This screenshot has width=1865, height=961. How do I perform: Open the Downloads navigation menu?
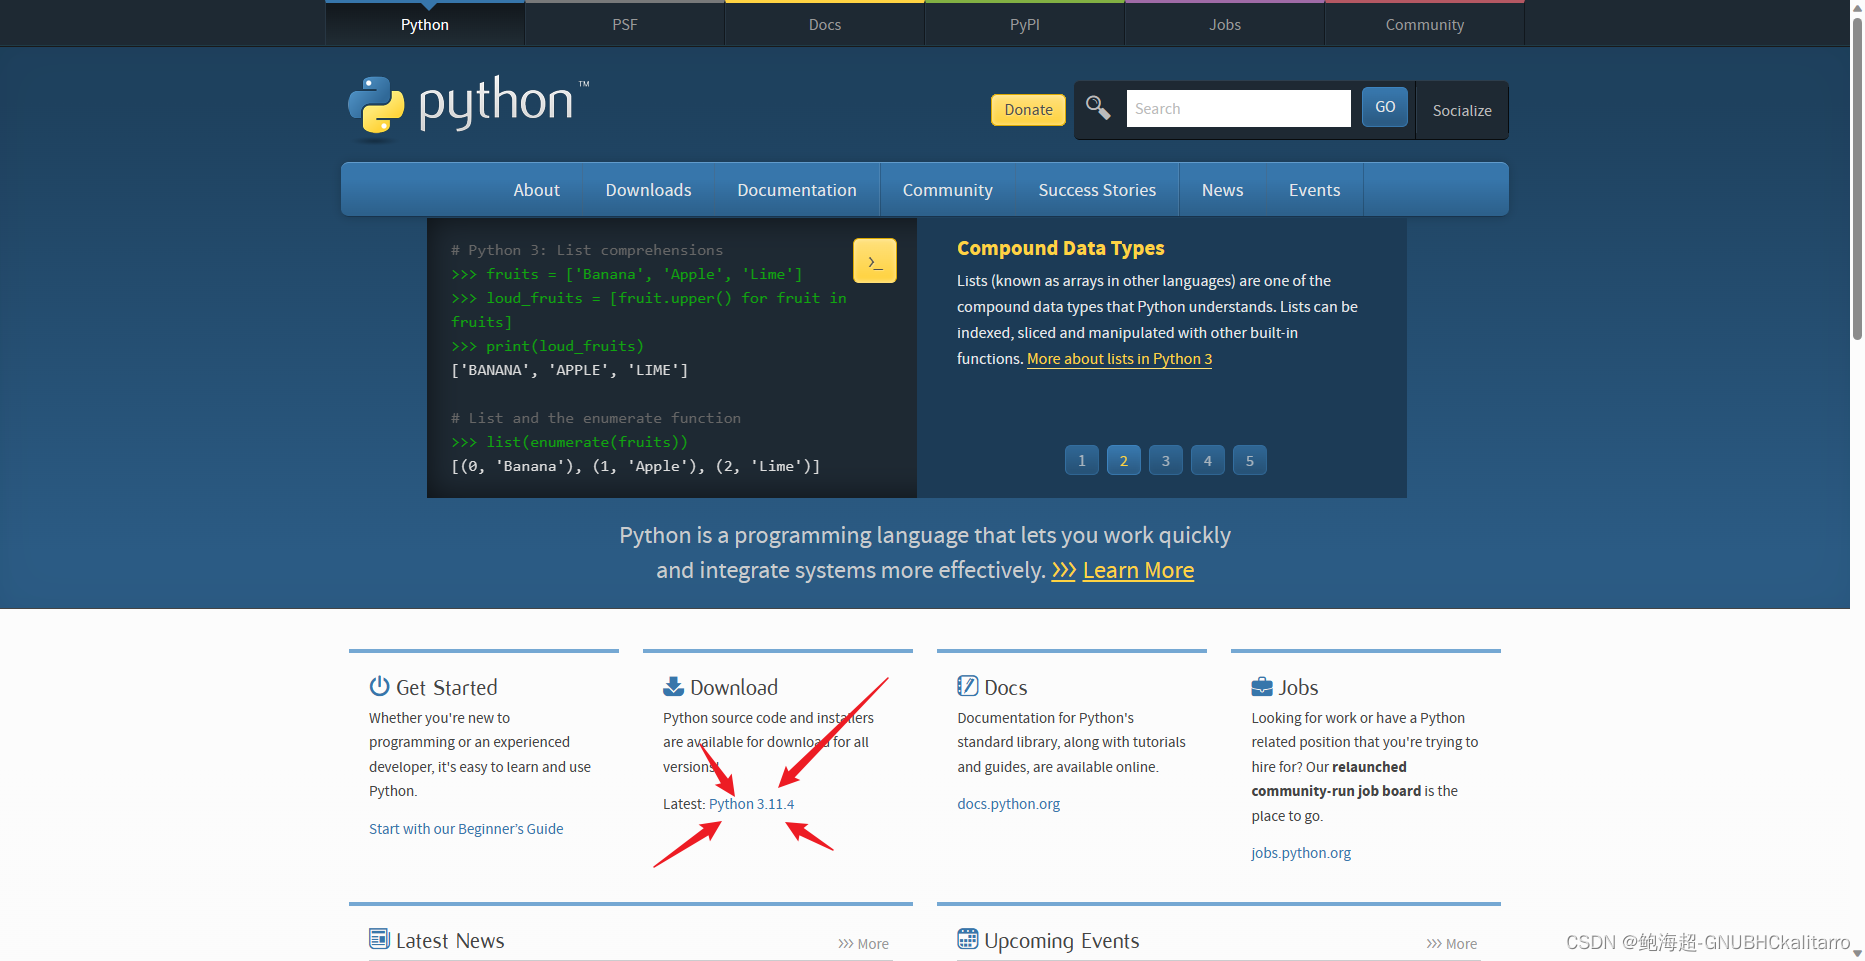tap(648, 190)
